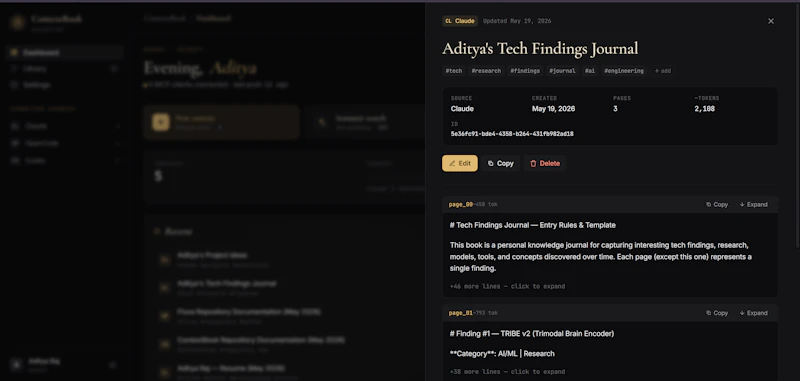Screen dimensions: 800x381
Task: Add a new tag with + add
Action: [663, 71]
